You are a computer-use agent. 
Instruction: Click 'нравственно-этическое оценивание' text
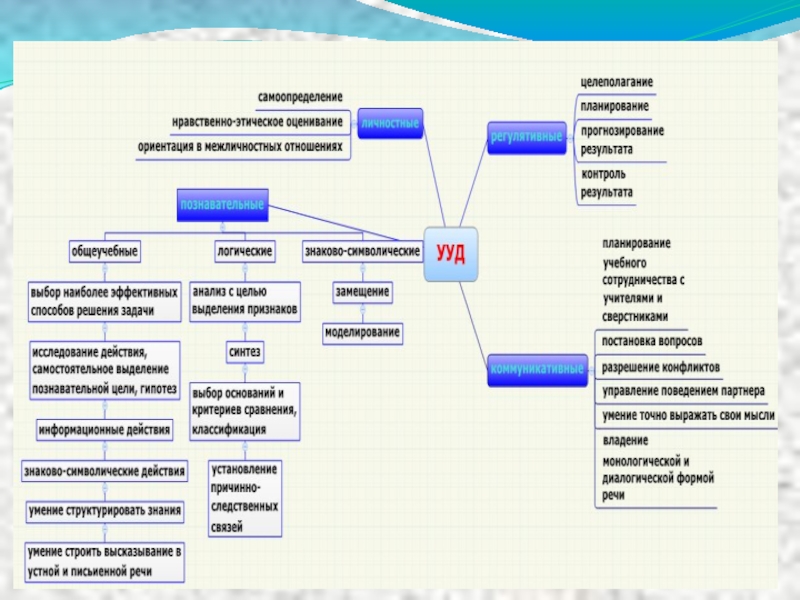coord(257,122)
